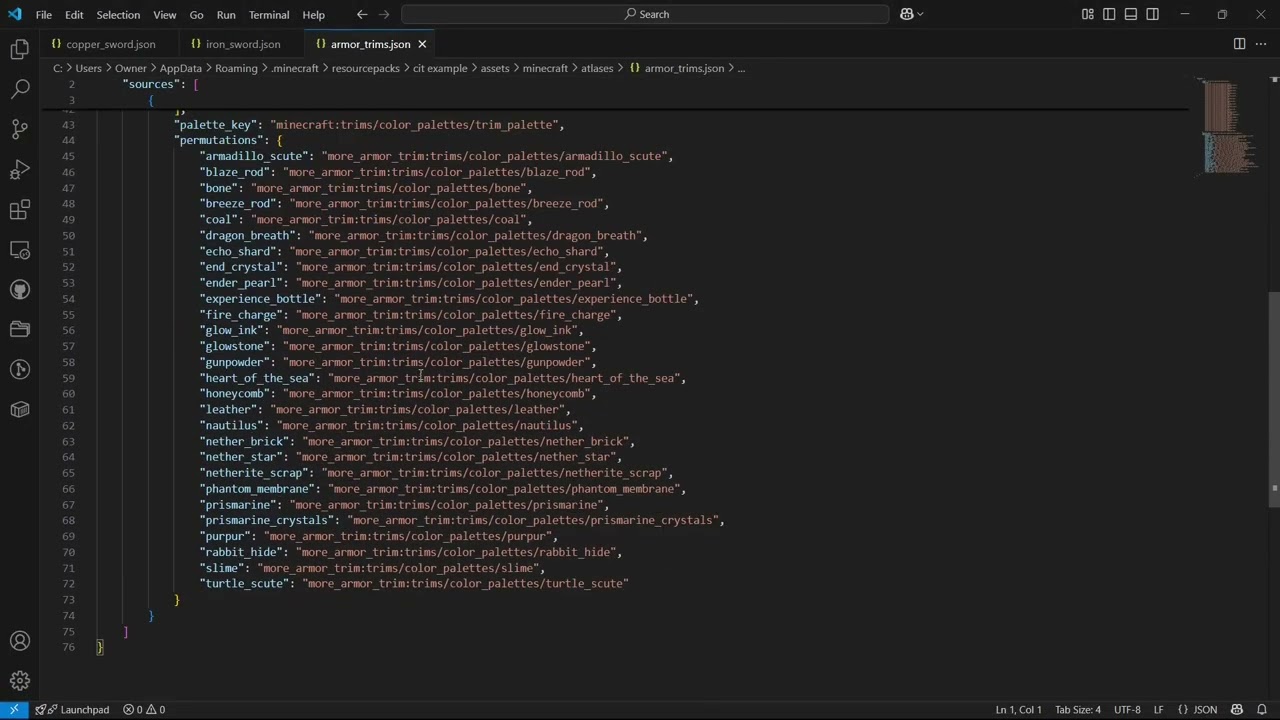
Task: Click the atlases breadcrumb segment
Action: coord(597,68)
